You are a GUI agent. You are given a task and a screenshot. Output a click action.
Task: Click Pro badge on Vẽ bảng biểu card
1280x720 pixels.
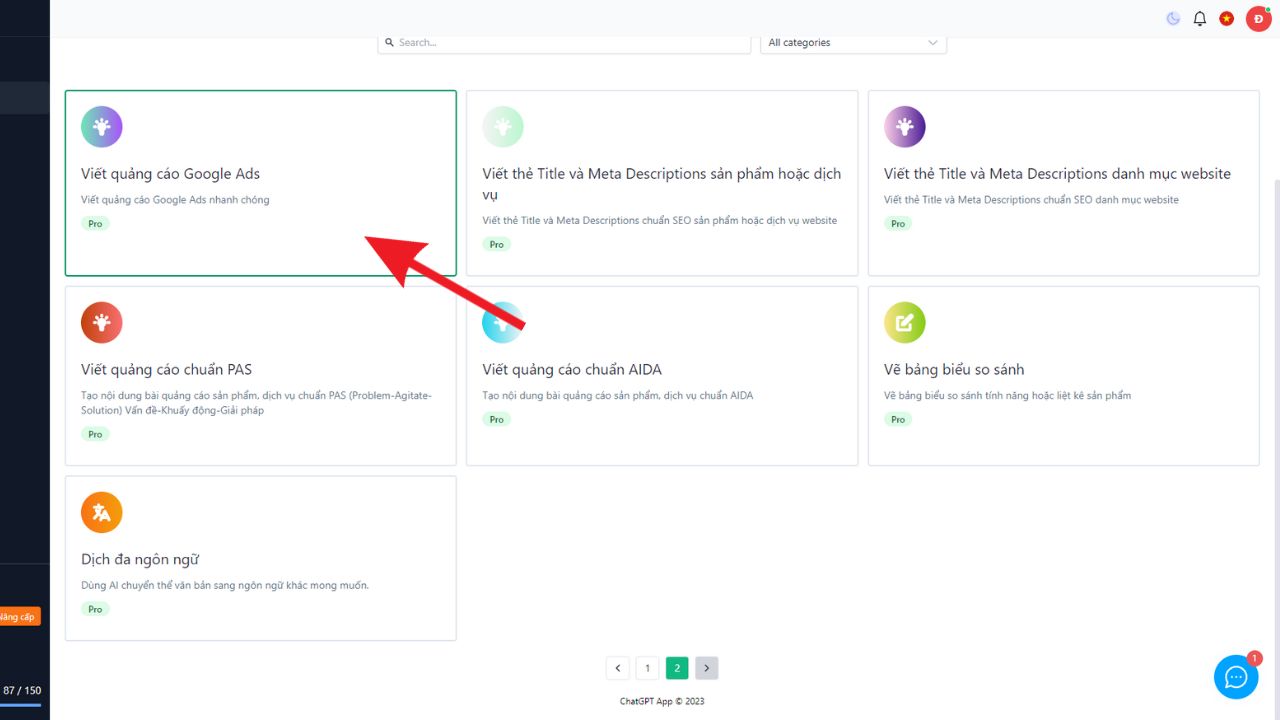pyautogui.click(x=898, y=420)
